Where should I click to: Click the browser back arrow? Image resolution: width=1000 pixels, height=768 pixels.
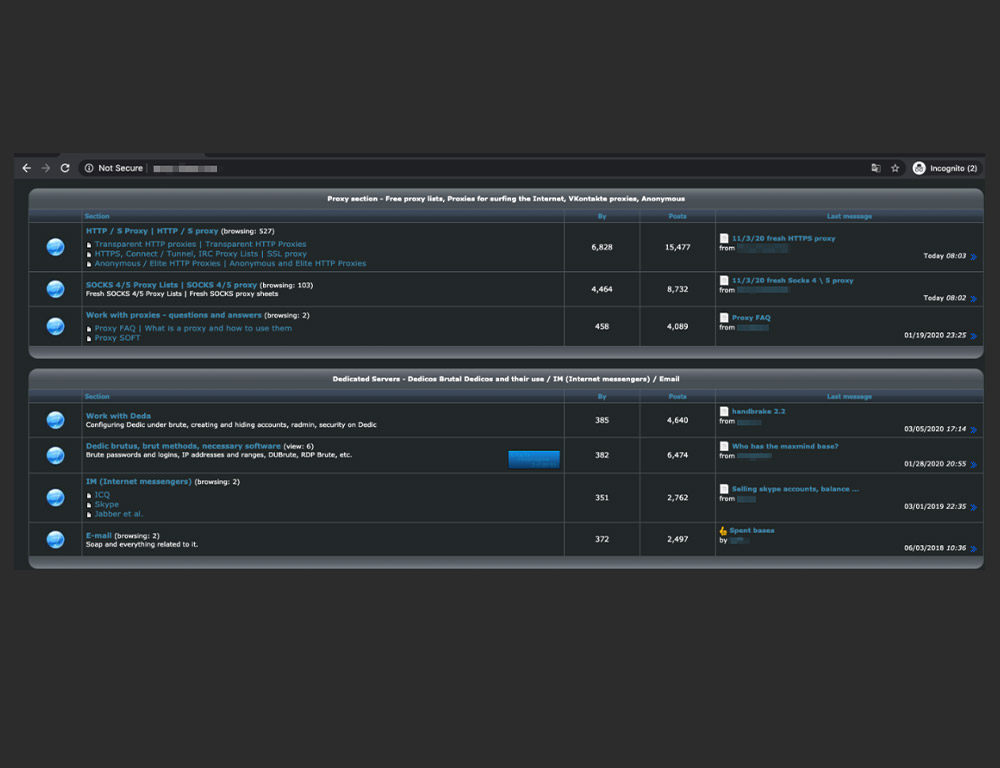(27, 168)
